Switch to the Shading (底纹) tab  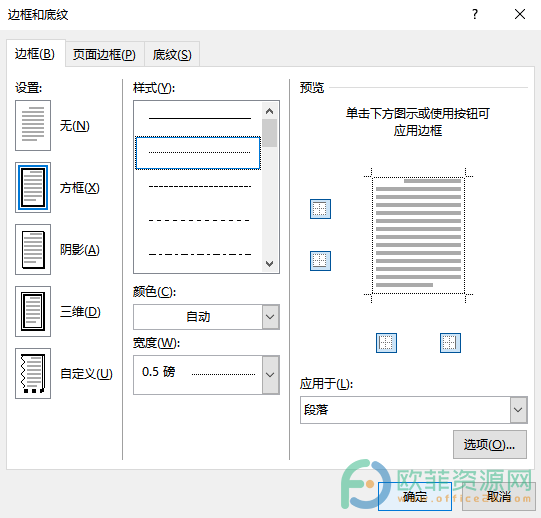point(172,55)
